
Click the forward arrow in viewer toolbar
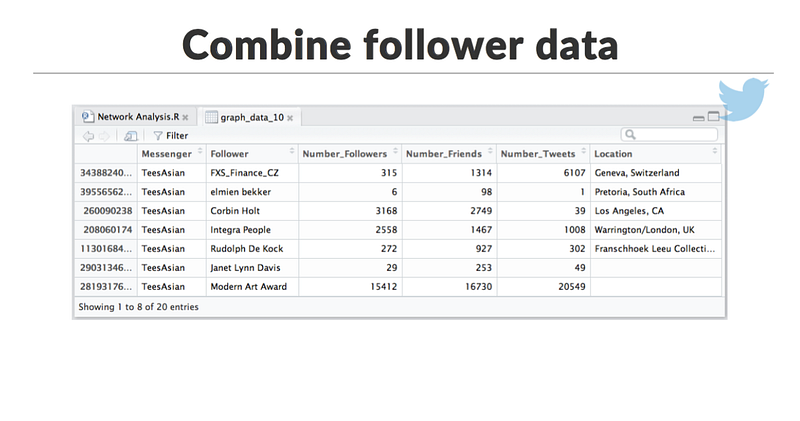[x=104, y=136]
